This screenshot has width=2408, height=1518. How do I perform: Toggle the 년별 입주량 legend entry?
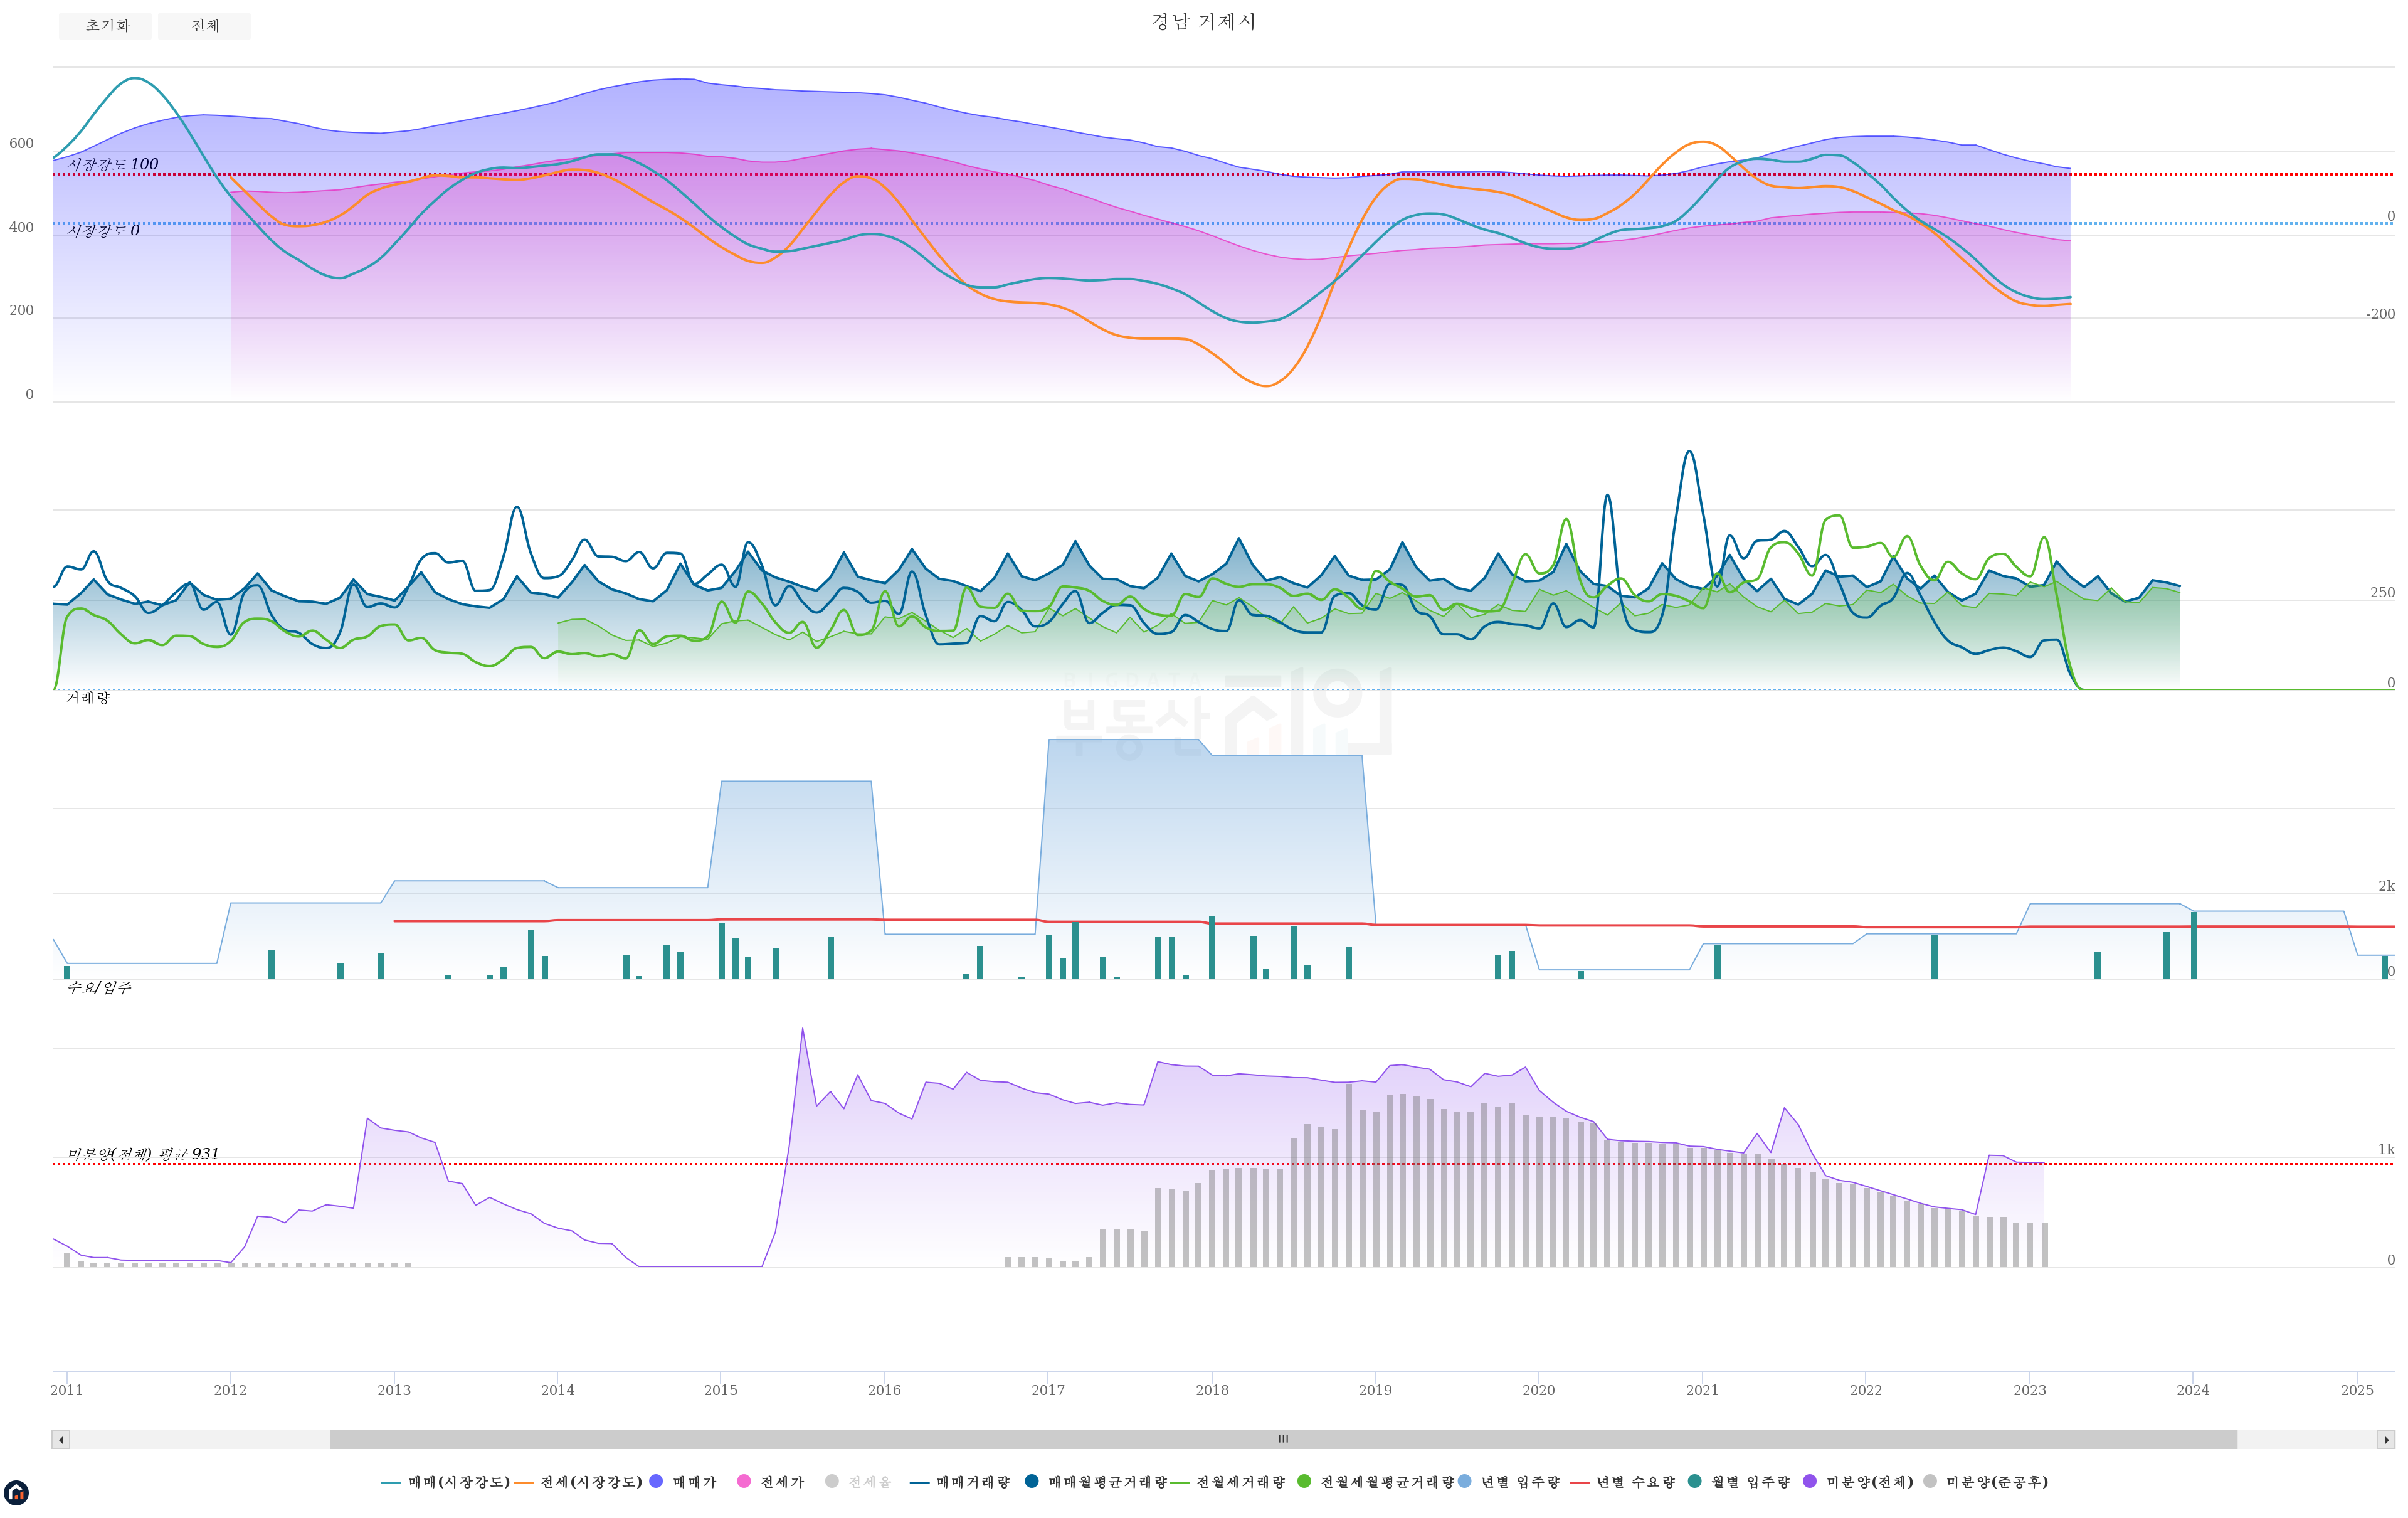pos(1509,1482)
